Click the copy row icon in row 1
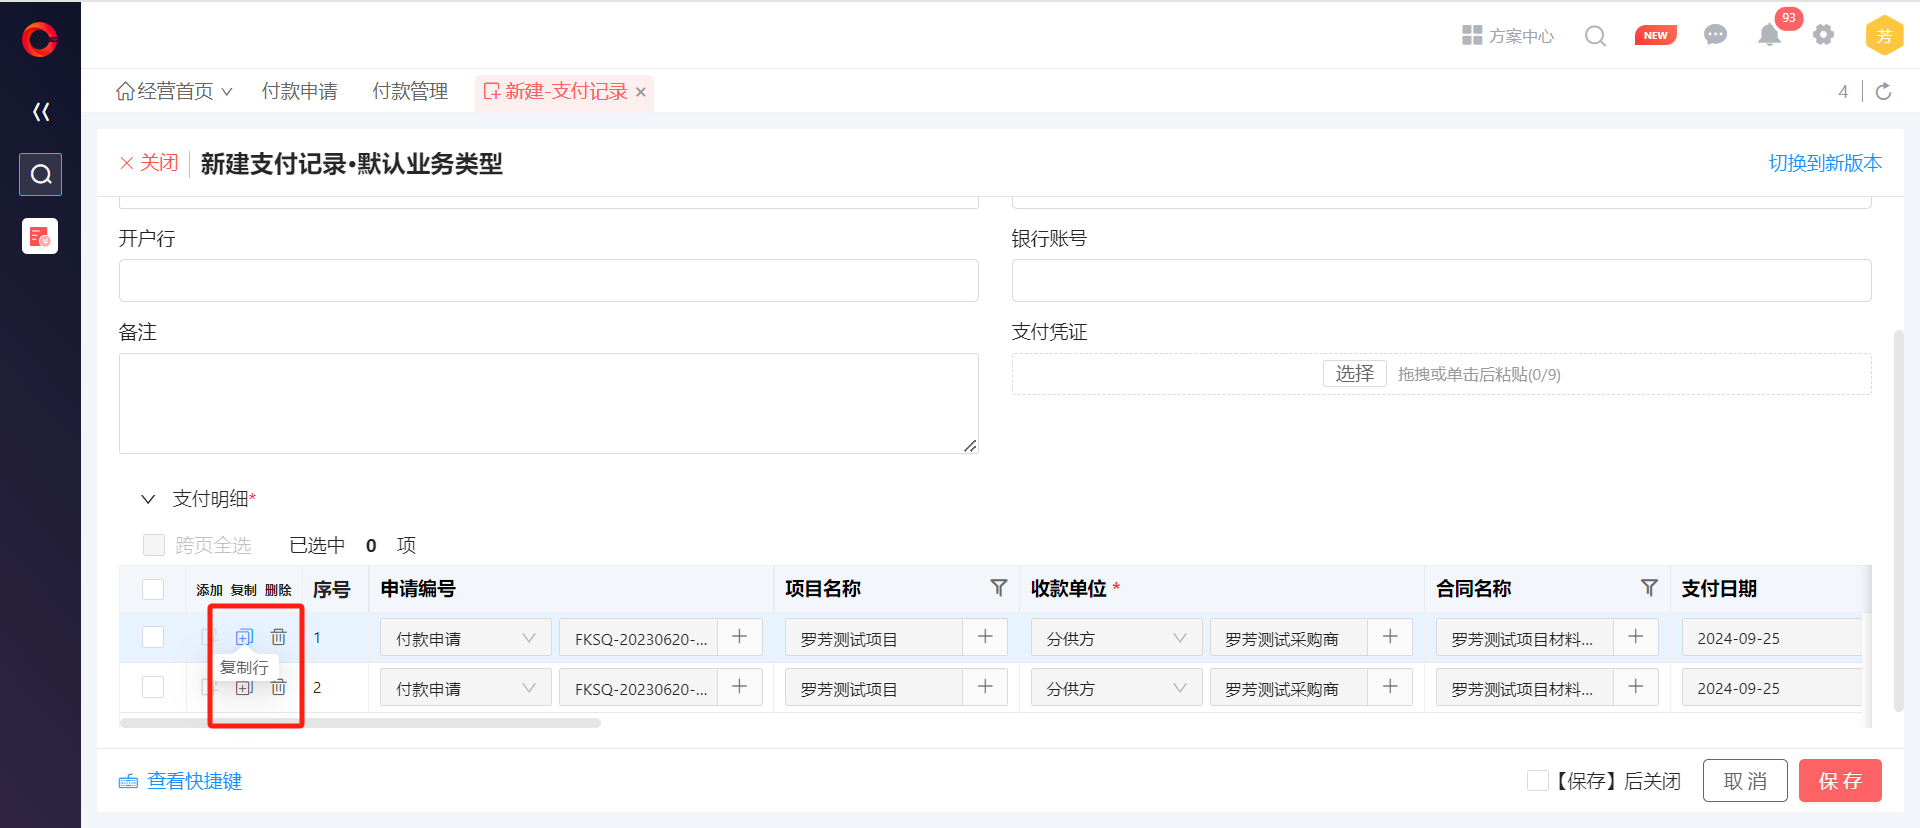This screenshot has height=828, width=1920. (x=244, y=637)
